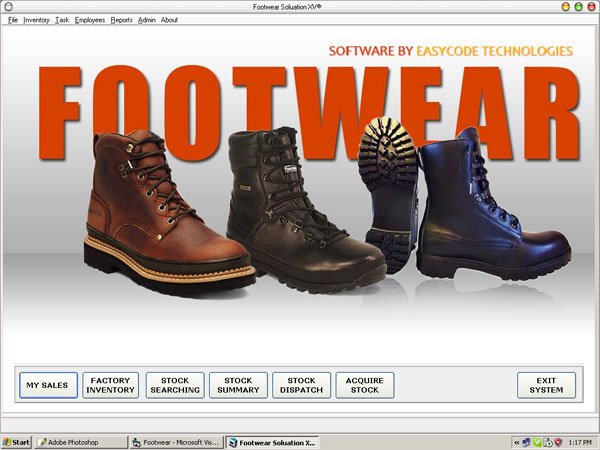Click the MY SALES button
This screenshot has width=600, height=450.
[47, 385]
